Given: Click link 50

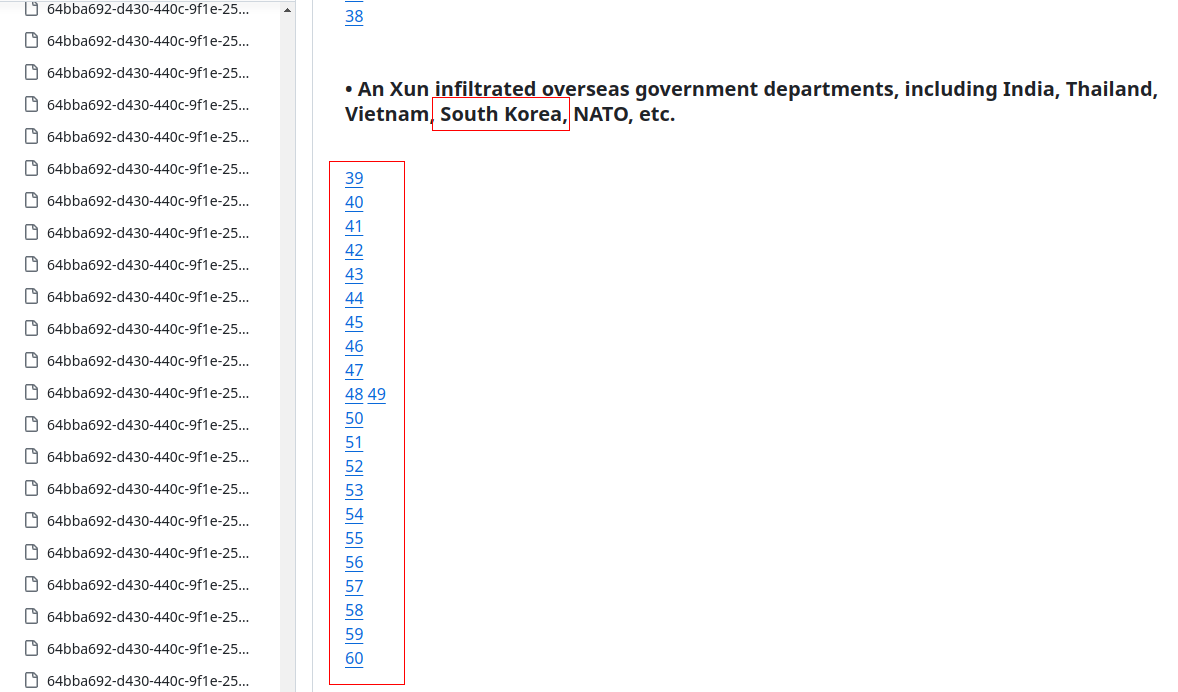Looking at the screenshot, I should 354,419.
